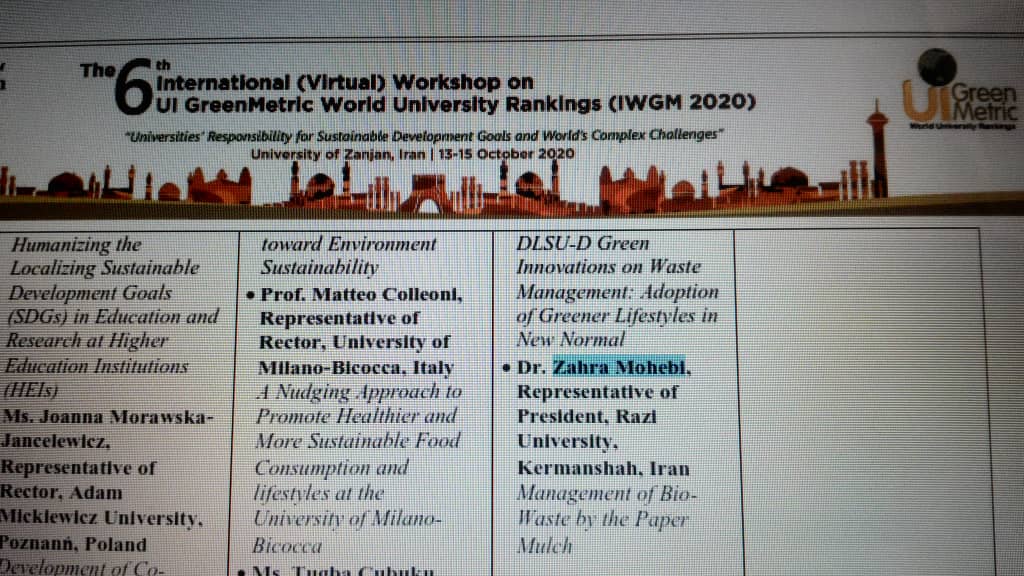Screen dimensions: 1024x576
Task: Click the text President, Razi
Action: pyautogui.click(x=586, y=416)
